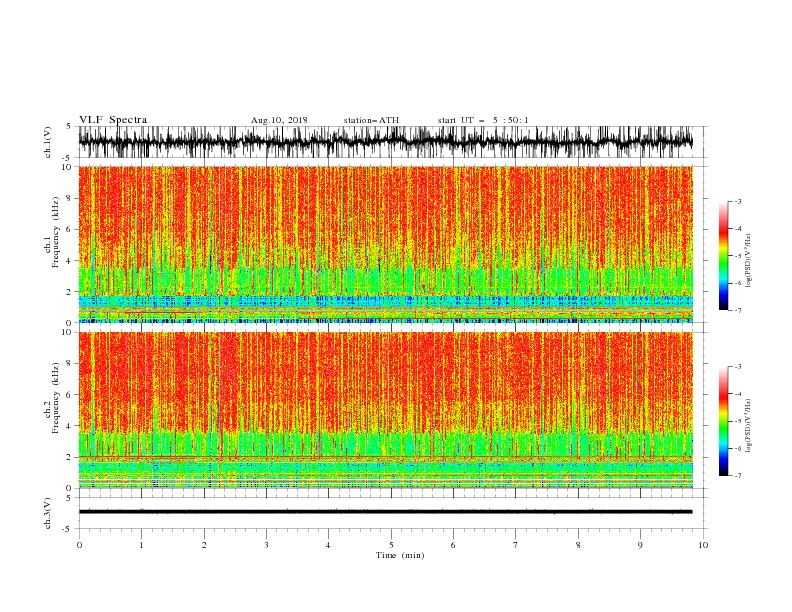This screenshot has height=612, width=792.
Task: Click the time axis tick label "10"
Action: (703, 545)
